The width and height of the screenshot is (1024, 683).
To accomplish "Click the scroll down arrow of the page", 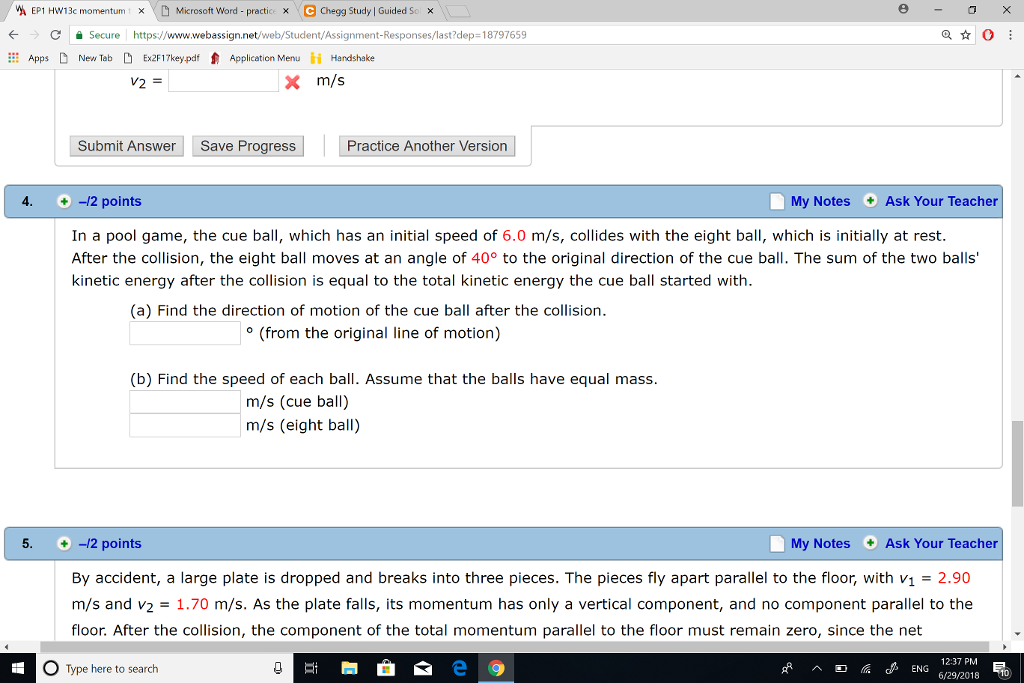I will point(1017,634).
